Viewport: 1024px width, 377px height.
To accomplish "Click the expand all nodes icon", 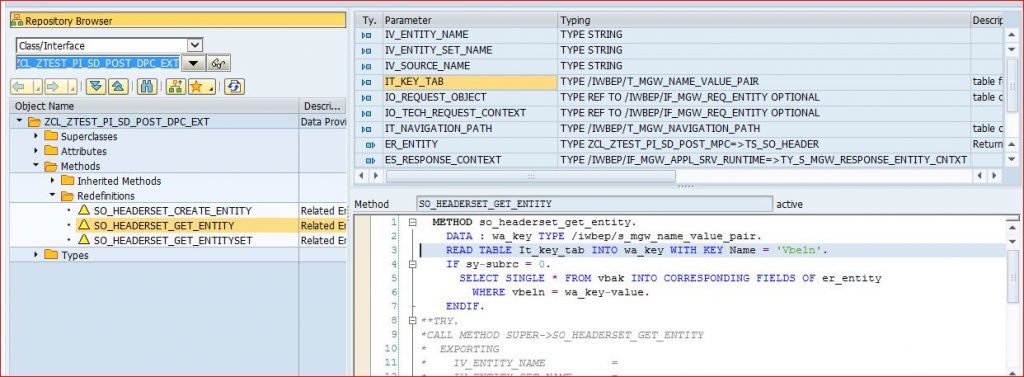I will click(96, 86).
